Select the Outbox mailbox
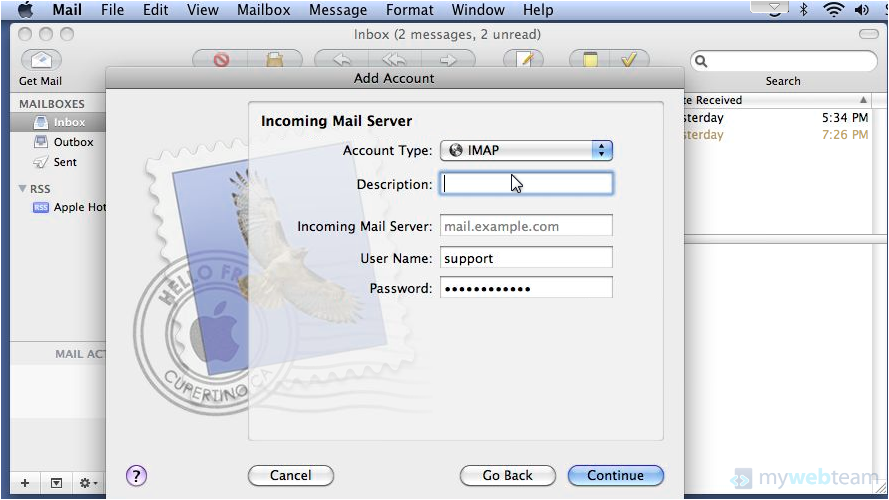Screen dimensions: 889x500 [x=73, y=142]
